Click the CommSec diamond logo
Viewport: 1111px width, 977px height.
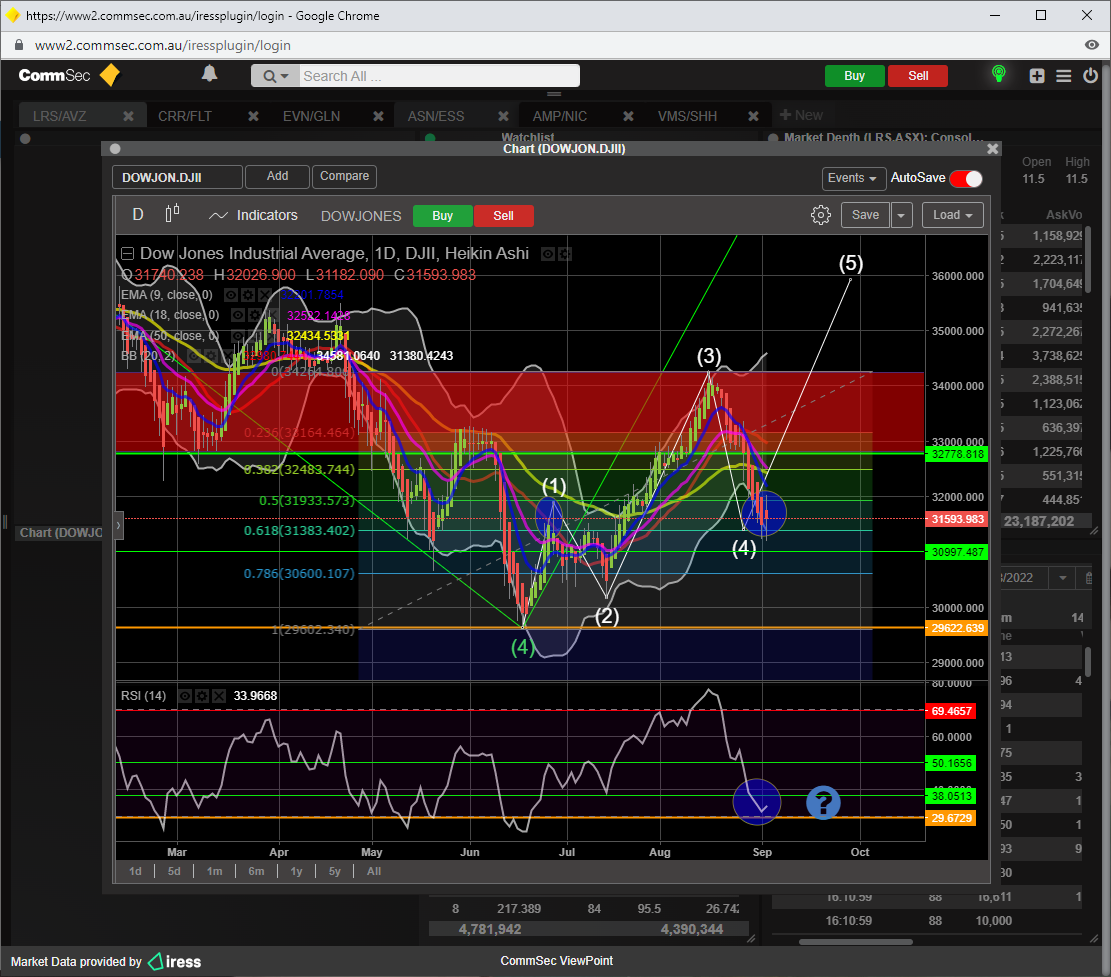110,75
